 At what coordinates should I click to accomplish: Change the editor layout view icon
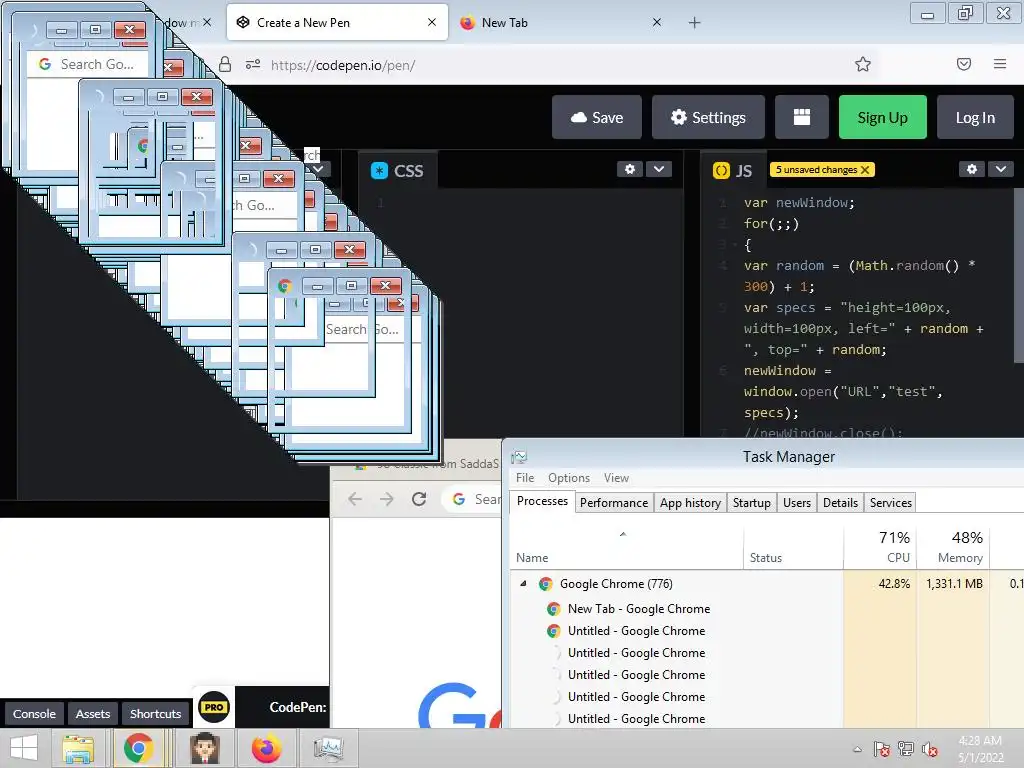point(801,118)
